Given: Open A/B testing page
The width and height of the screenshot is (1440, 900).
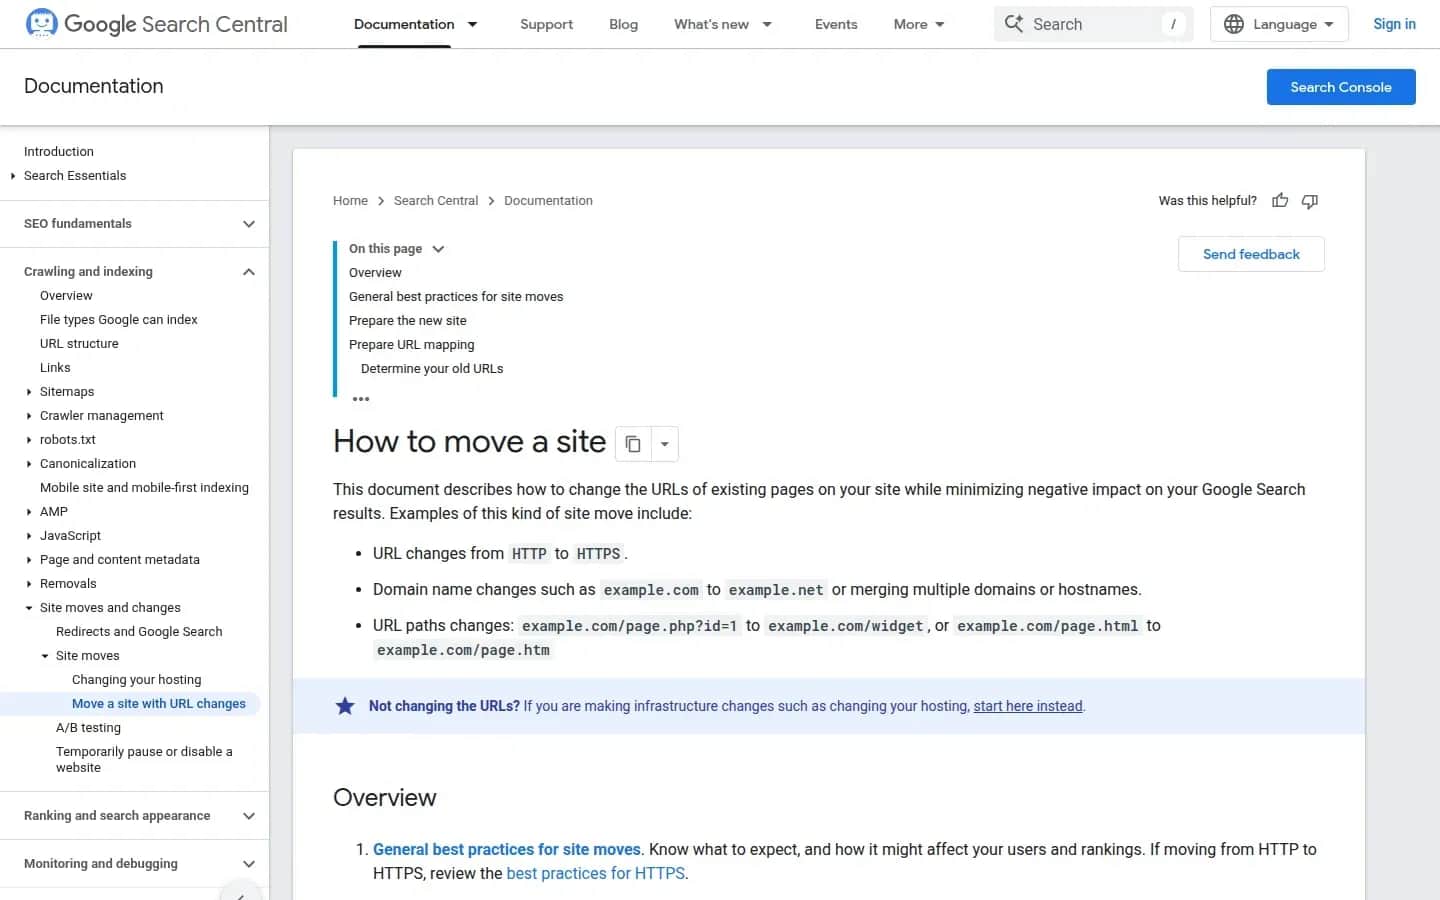Looking at the screenshot, I should (88, 728).
